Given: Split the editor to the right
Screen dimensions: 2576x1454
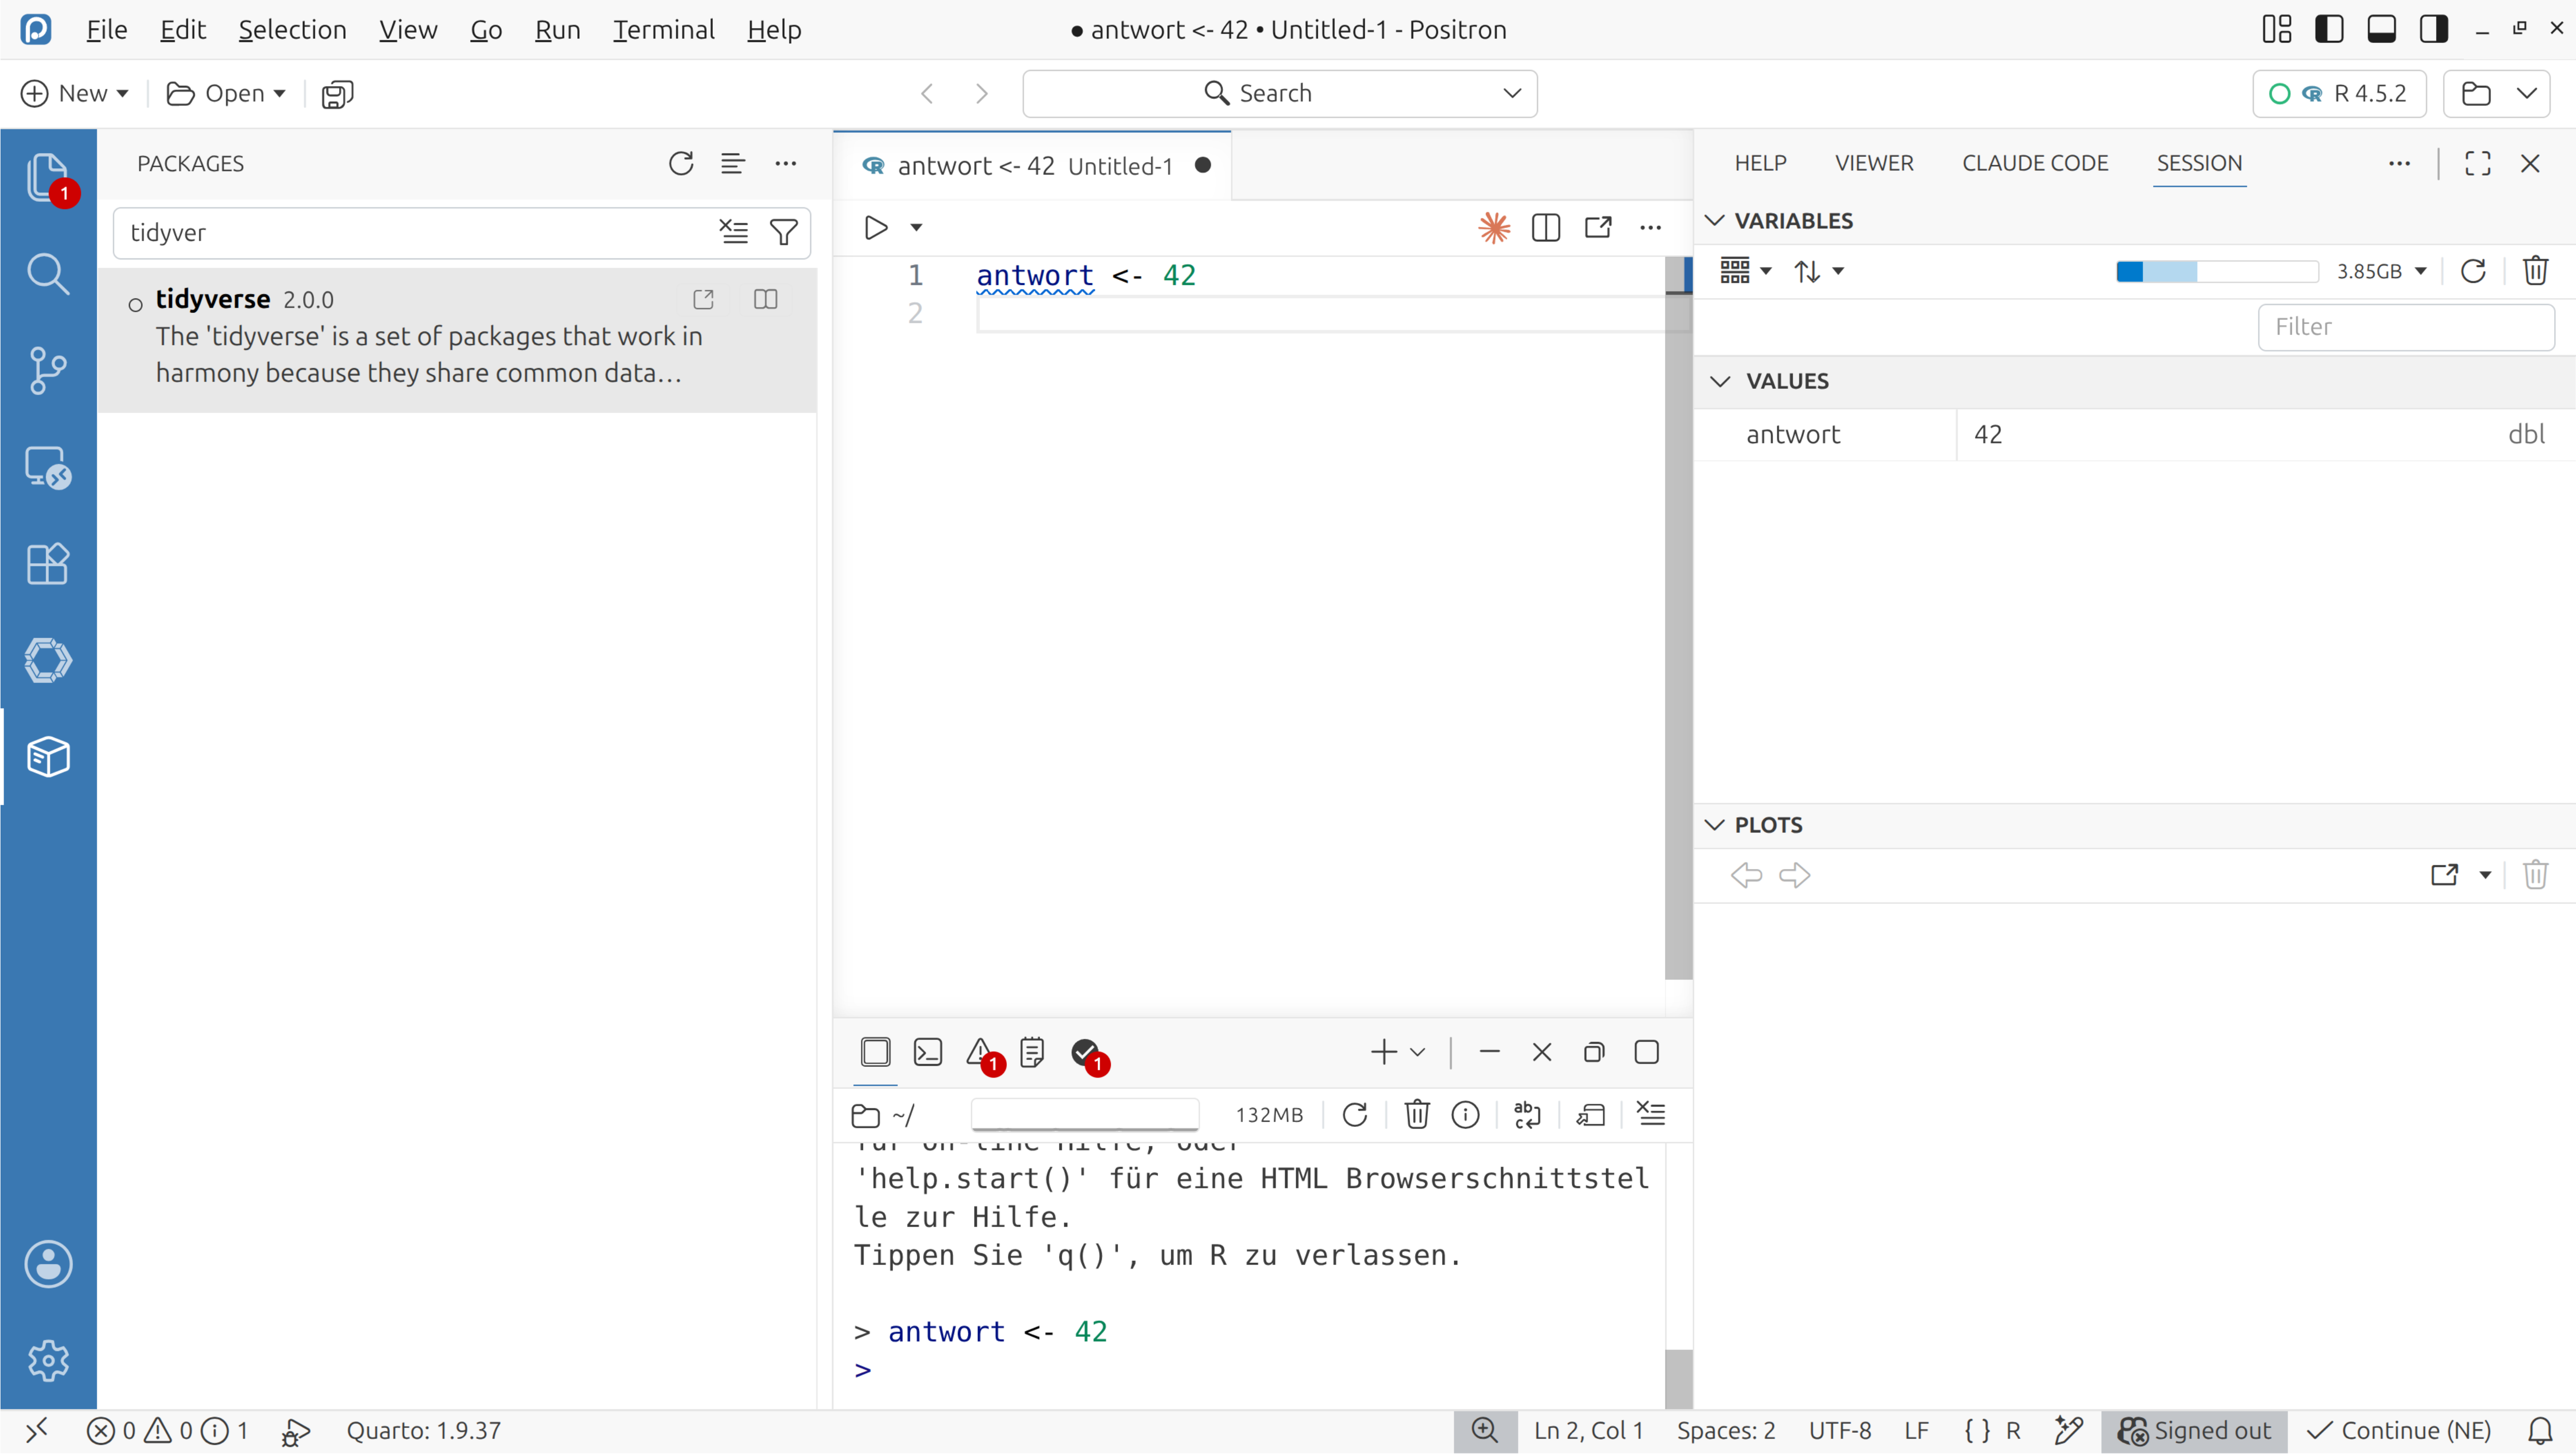Looking at the screenshot, I should pos(1546,228).
